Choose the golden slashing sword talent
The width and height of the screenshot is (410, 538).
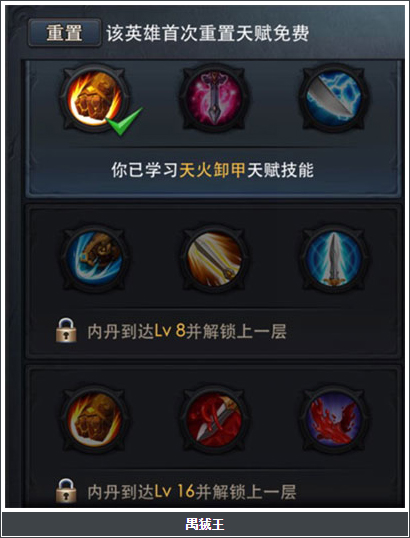click(x=214, y=259)
